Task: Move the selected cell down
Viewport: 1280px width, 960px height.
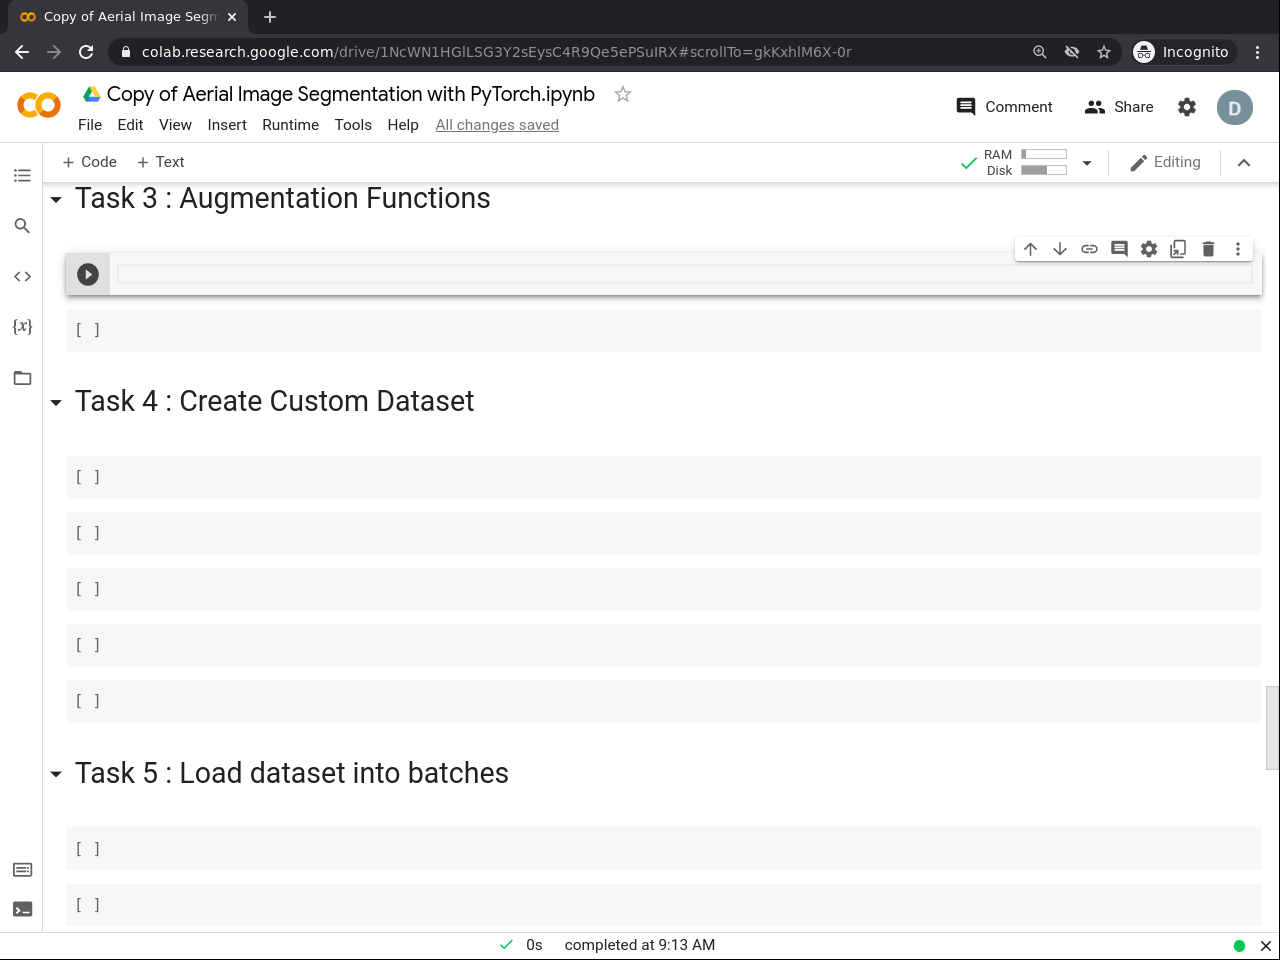Action: [x=1060, y=249]
